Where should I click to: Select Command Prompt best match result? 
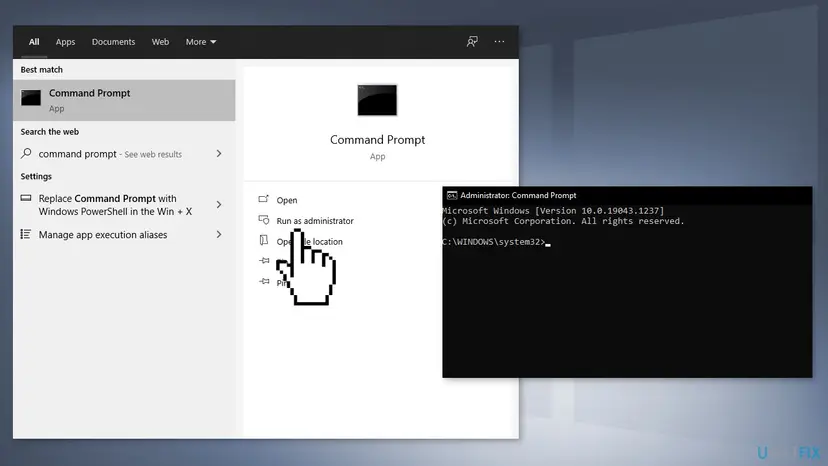[x=124, y=100]
